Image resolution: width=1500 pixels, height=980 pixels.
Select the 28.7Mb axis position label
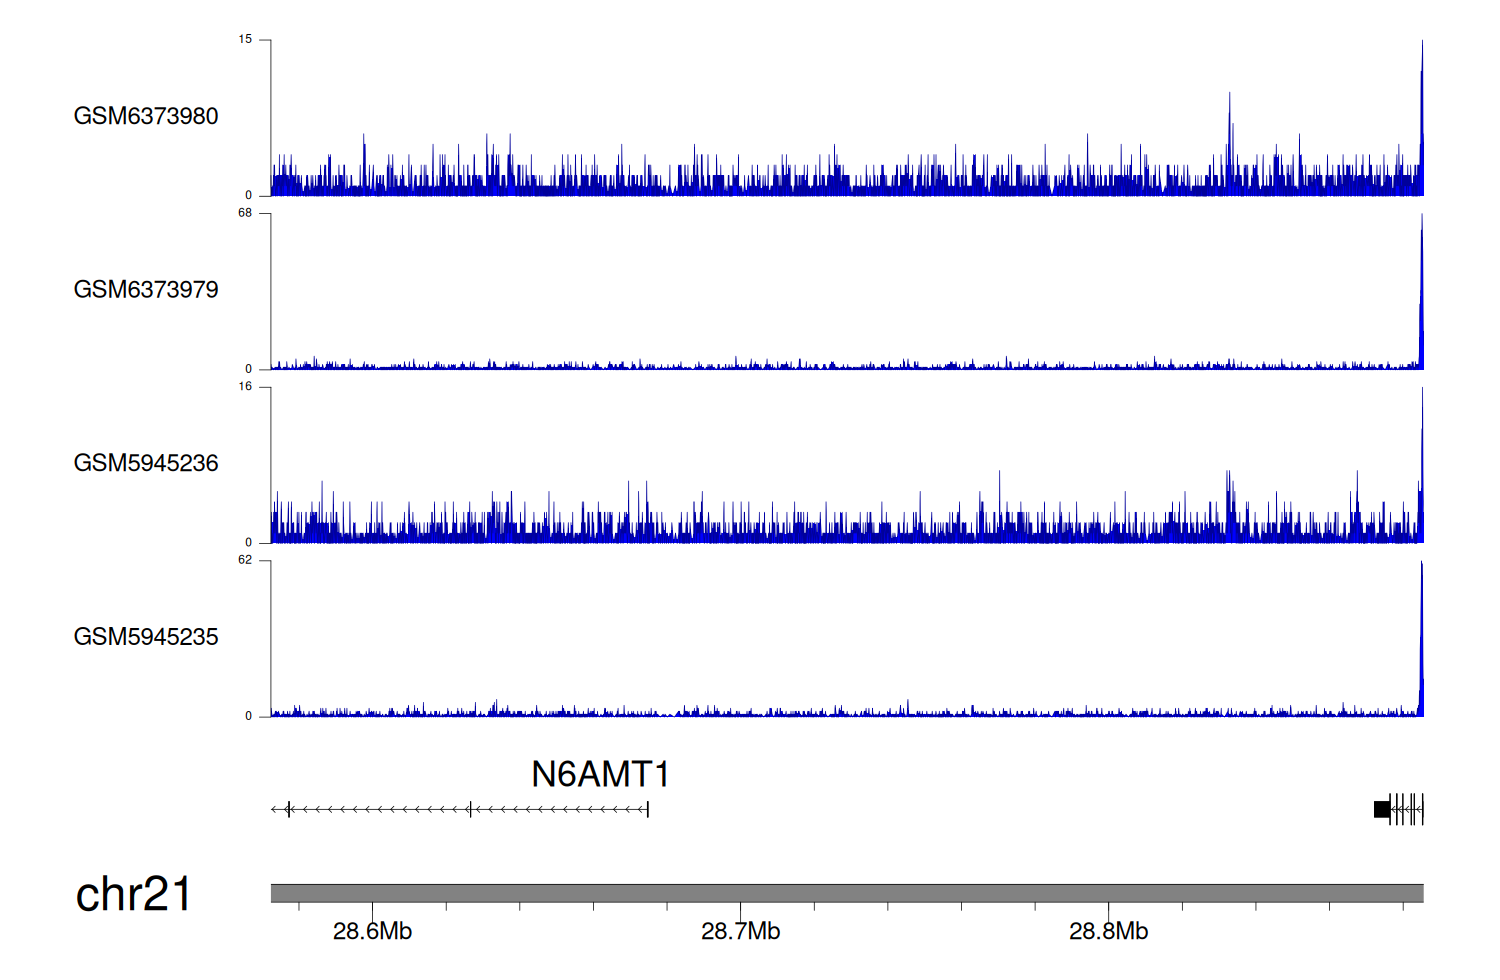click(x=740, y=932)
